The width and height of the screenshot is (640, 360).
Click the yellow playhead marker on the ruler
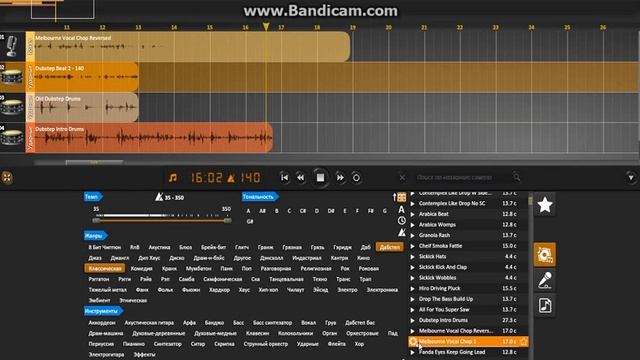coord(266,27)
